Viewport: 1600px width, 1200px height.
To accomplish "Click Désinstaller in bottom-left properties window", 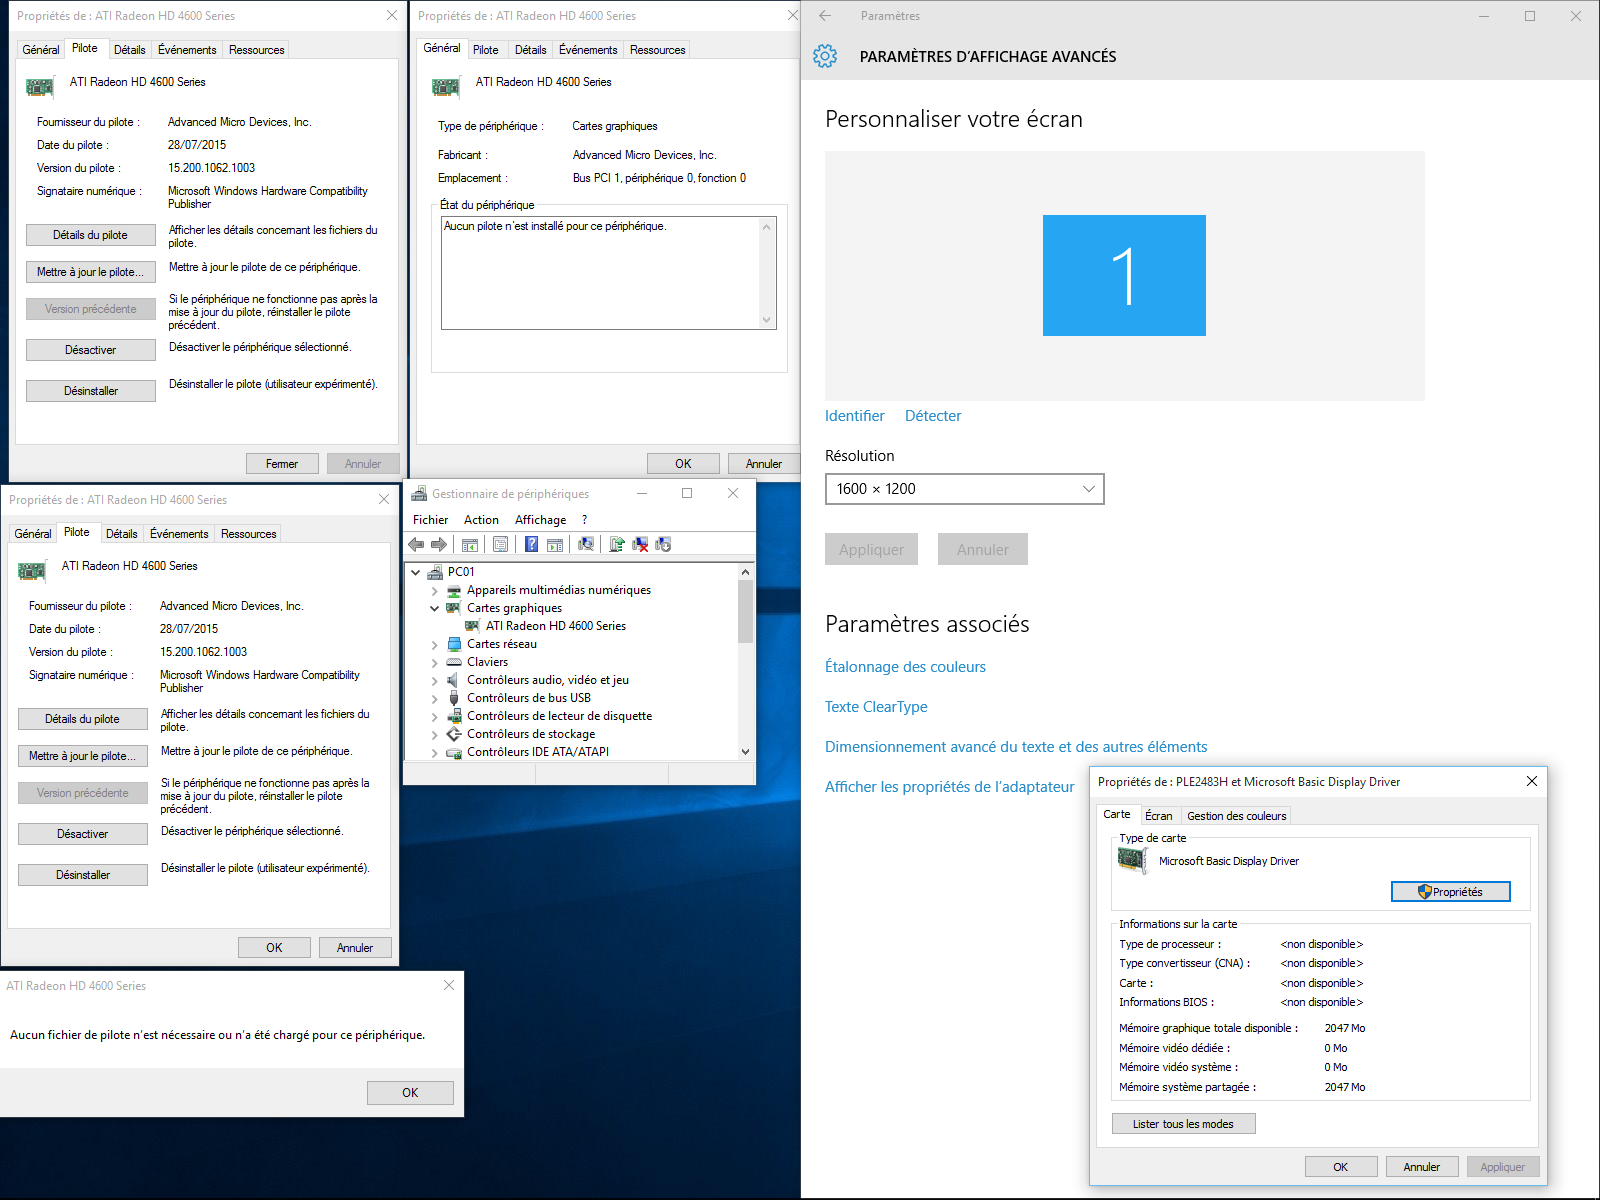I will [83, 875].
